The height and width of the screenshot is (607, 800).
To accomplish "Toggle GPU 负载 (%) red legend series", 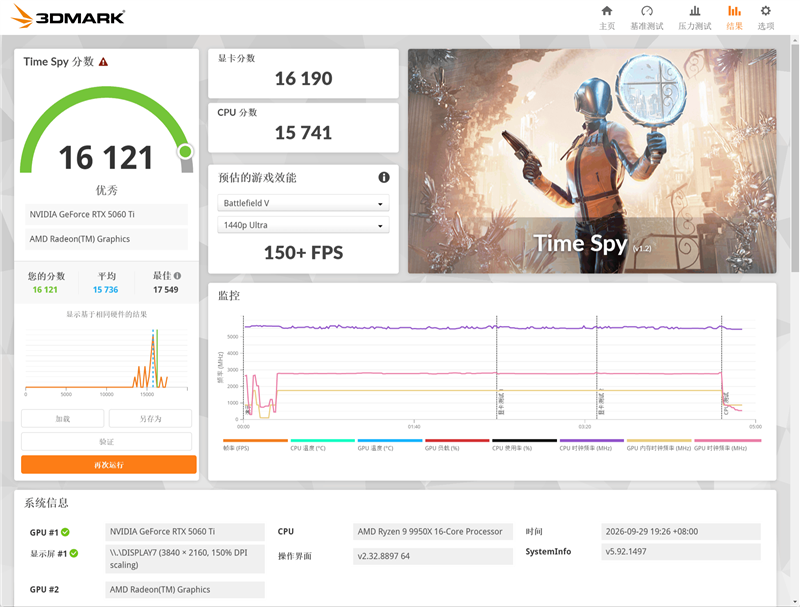I will 457,444.
